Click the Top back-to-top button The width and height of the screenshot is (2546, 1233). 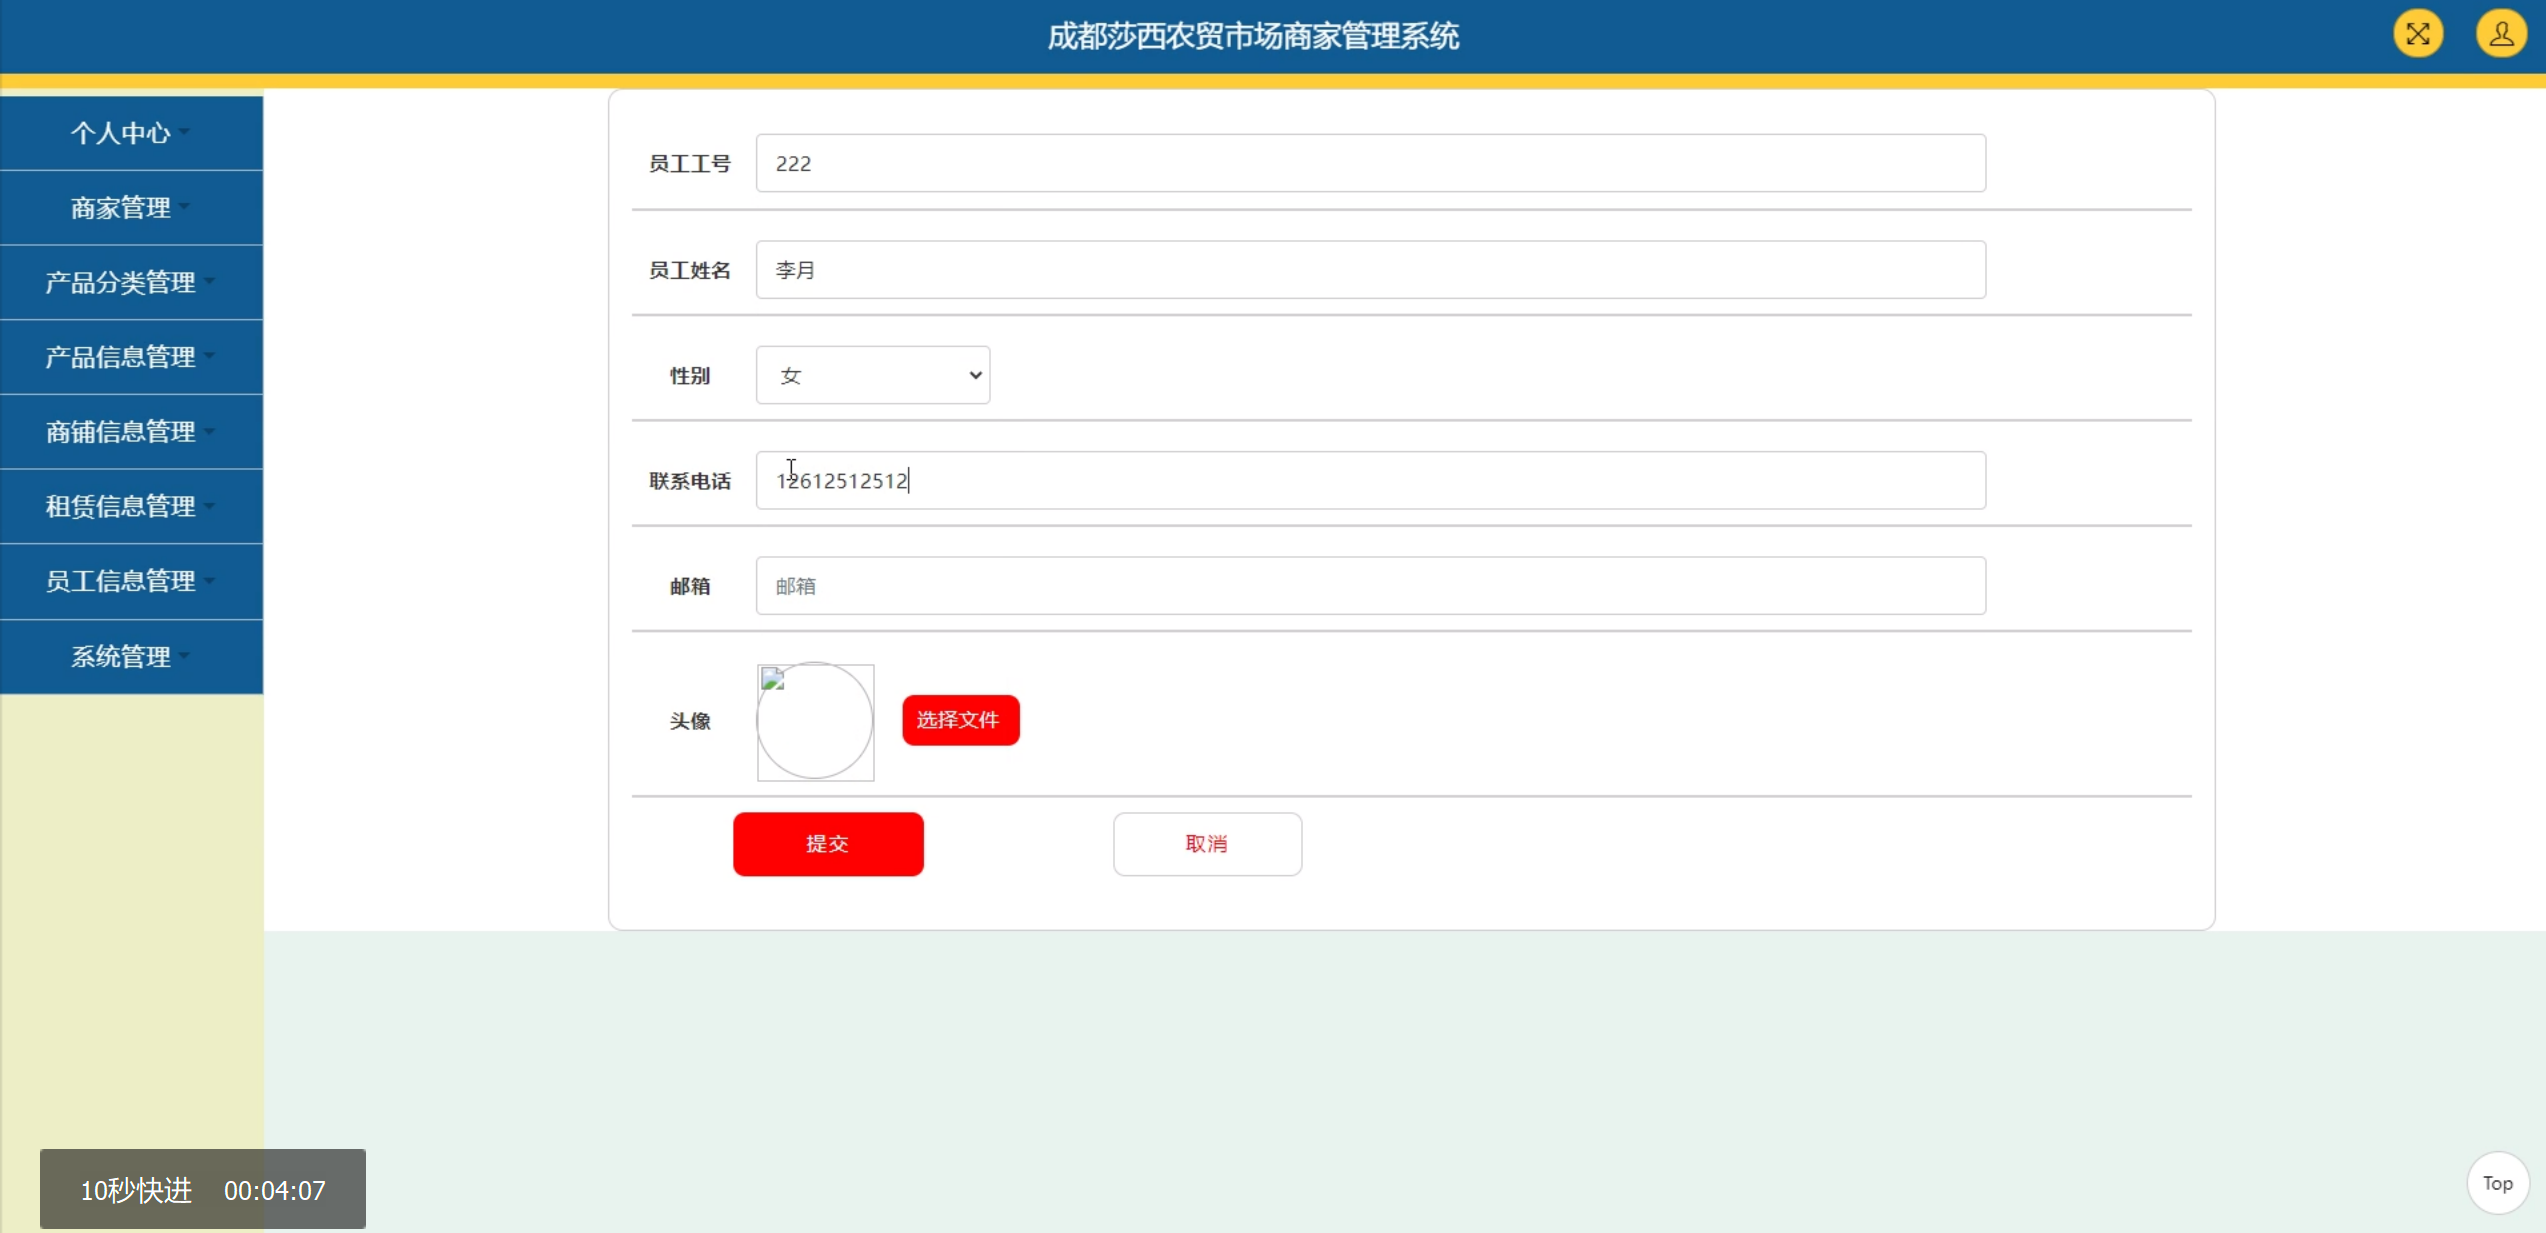point(2497,1183)
